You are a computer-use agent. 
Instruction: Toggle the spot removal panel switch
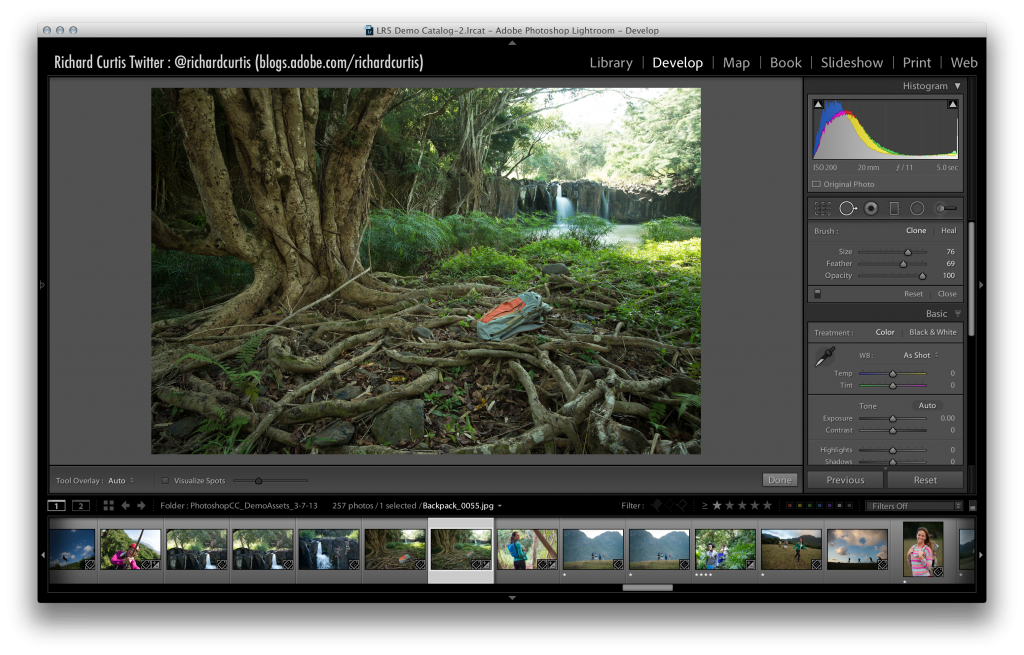(818, 294)
